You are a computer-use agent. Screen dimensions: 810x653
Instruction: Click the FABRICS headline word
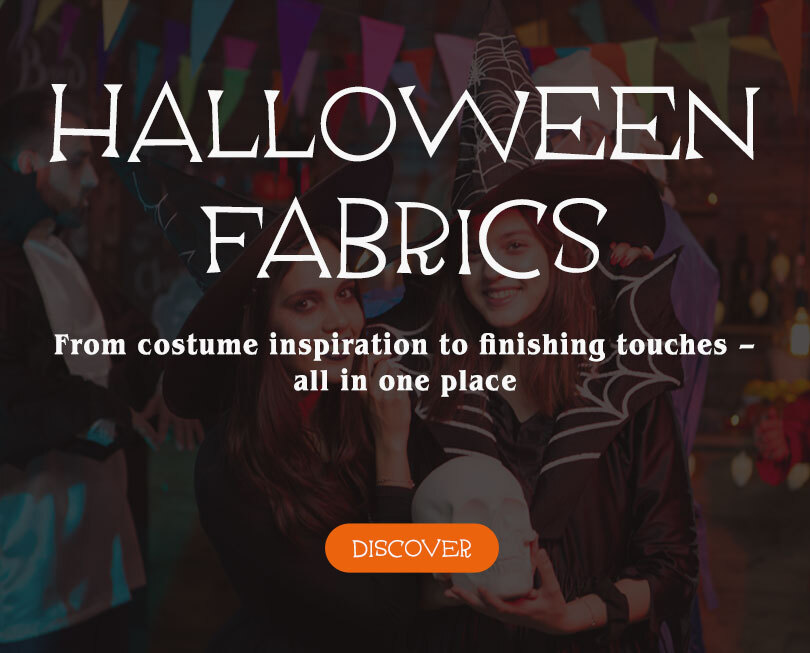(x=407, y=237)
